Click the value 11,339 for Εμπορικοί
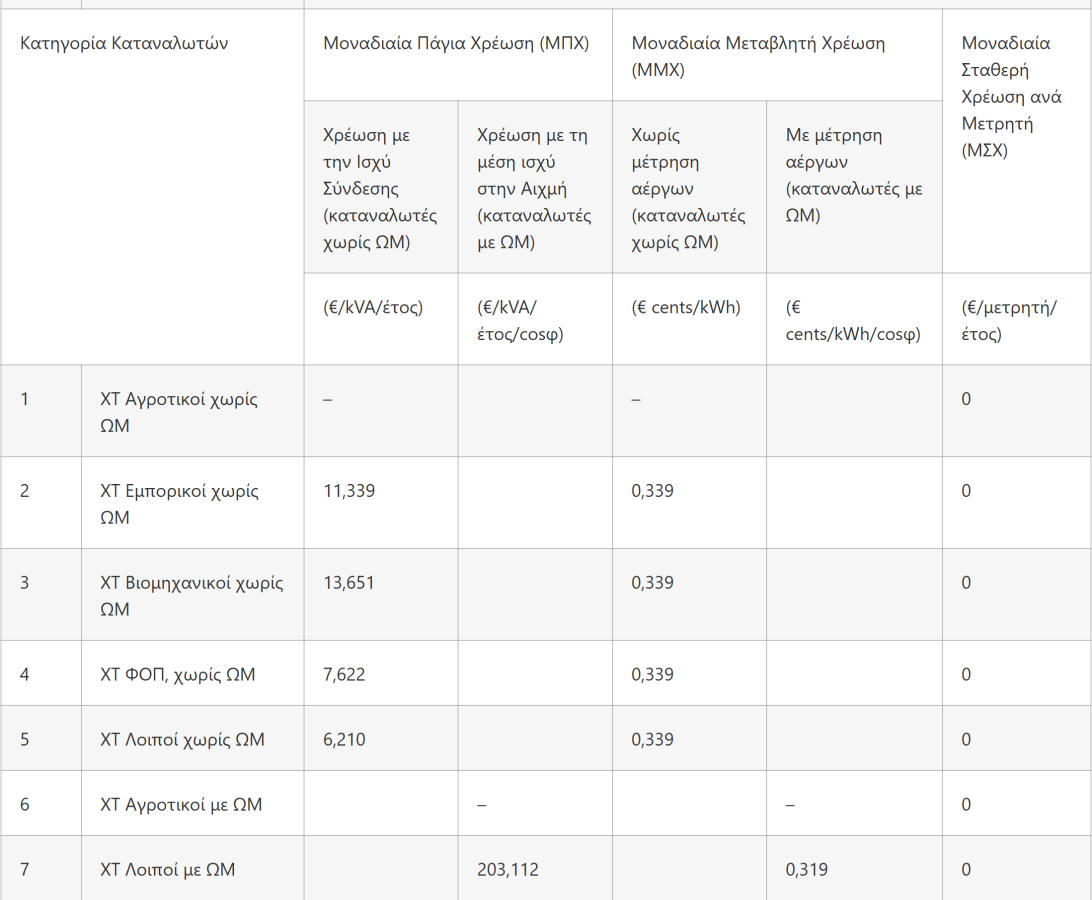The height and width of the screenshot is (900, 1092). (x=349, y=491)
